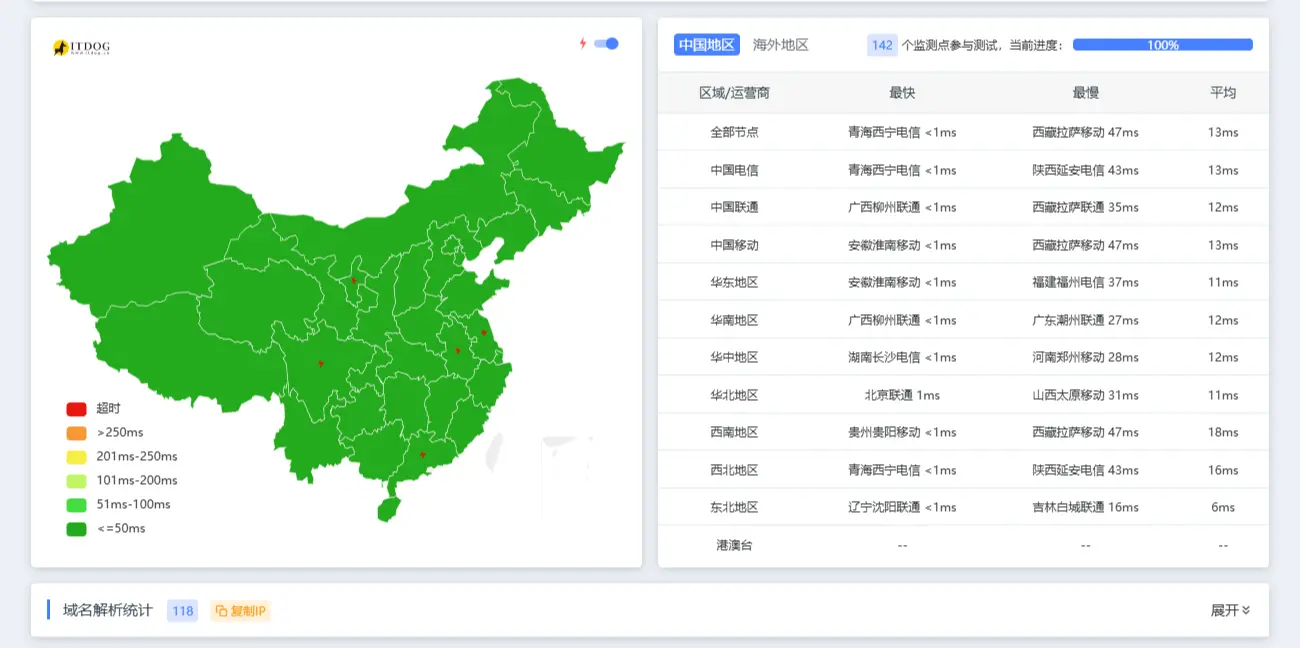
Task: Click the red marker in Shaanxi province
Action: (352, 281)
